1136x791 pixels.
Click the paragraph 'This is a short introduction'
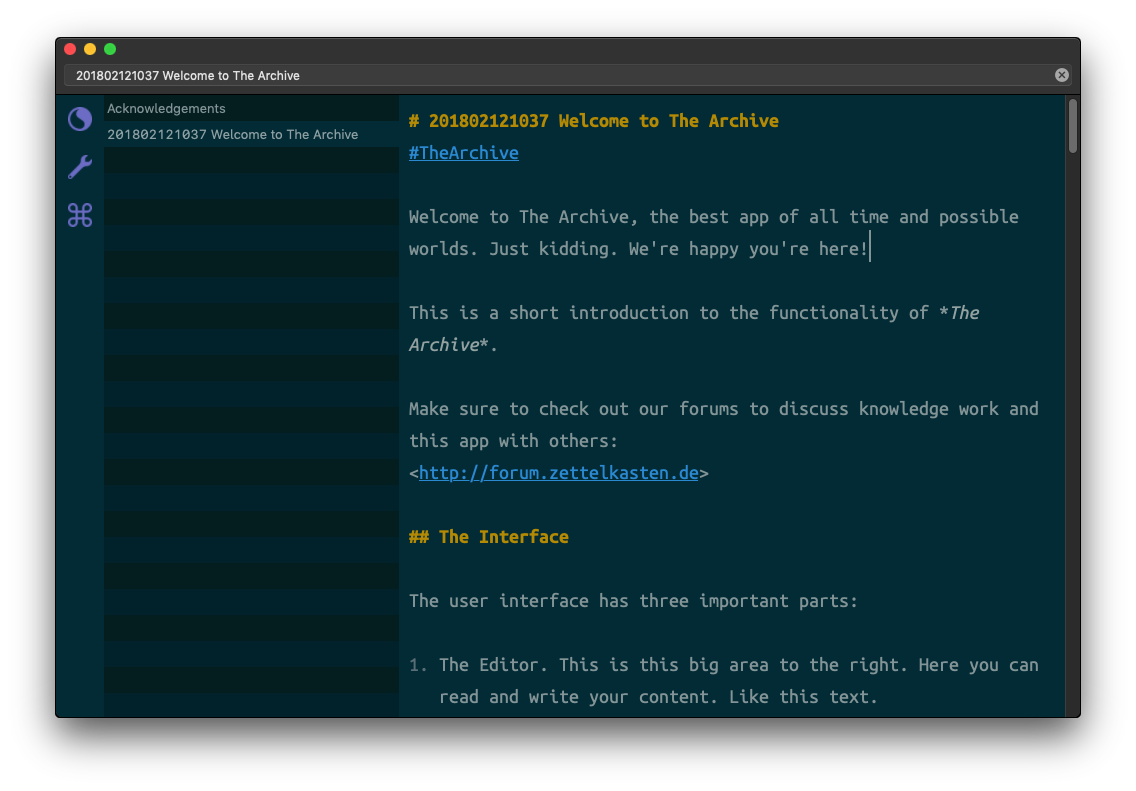[694, 329]
